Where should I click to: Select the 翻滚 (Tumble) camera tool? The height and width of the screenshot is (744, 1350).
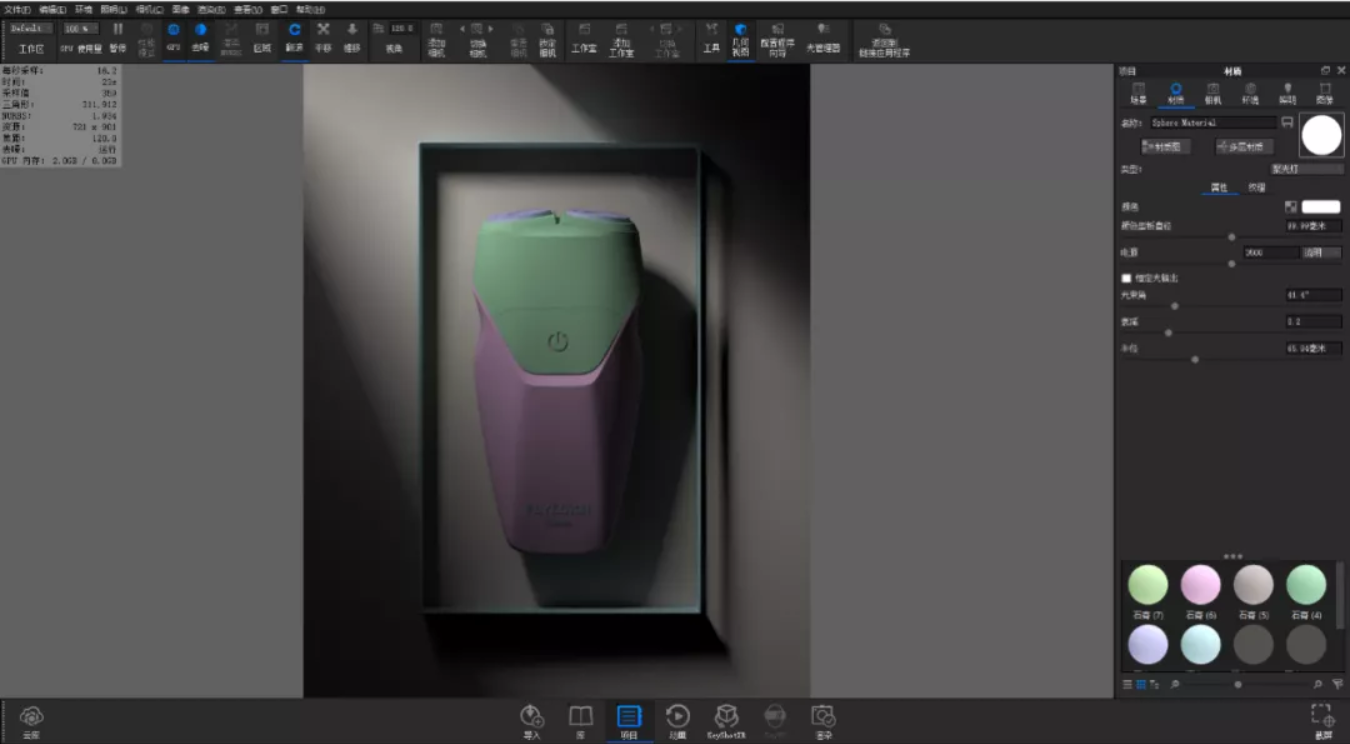click(294, 36)
